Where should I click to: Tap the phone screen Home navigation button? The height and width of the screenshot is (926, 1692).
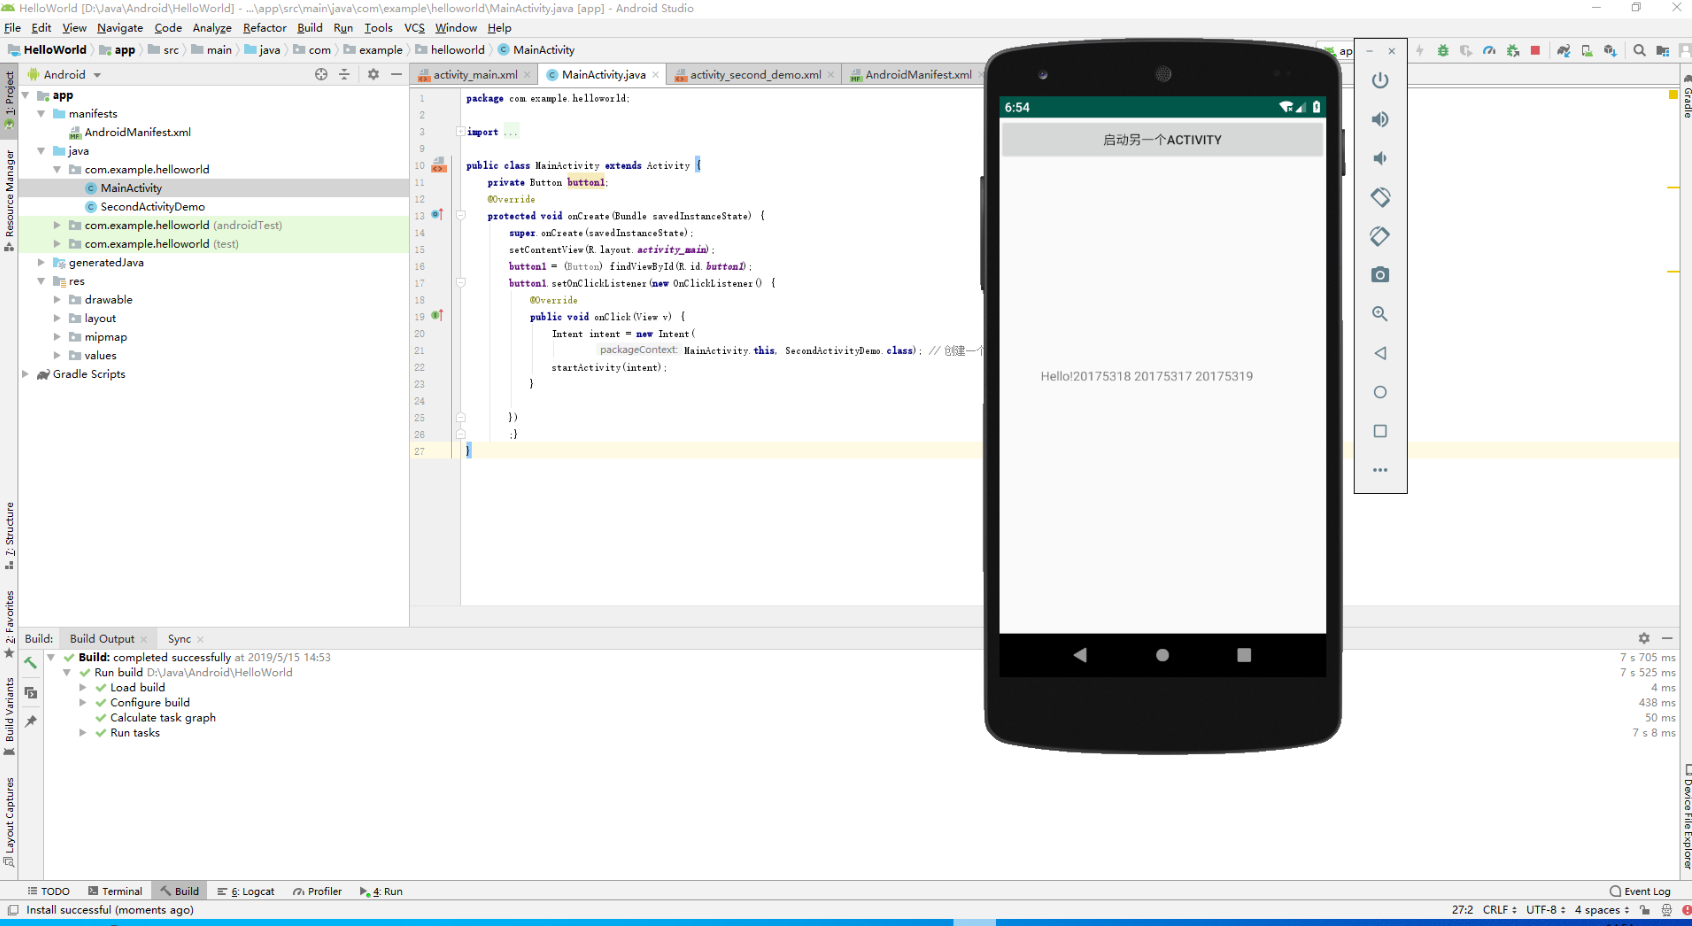1162,655
